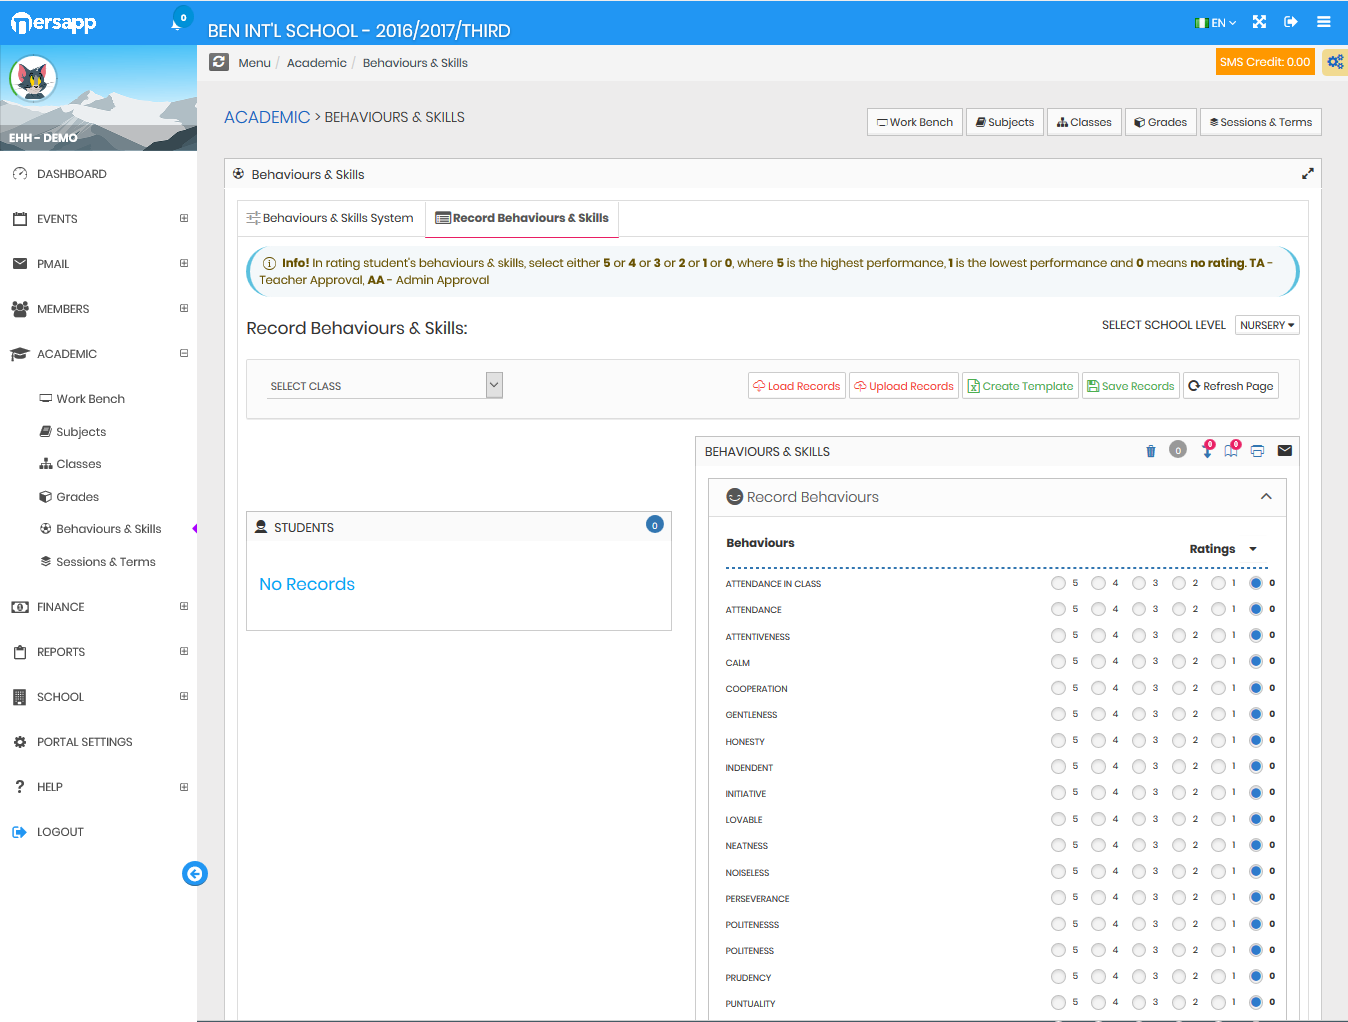This screenshot has width=1348, height=1022.
Task: Click the Classes shortcut button at top
Action: [1084, 122]
